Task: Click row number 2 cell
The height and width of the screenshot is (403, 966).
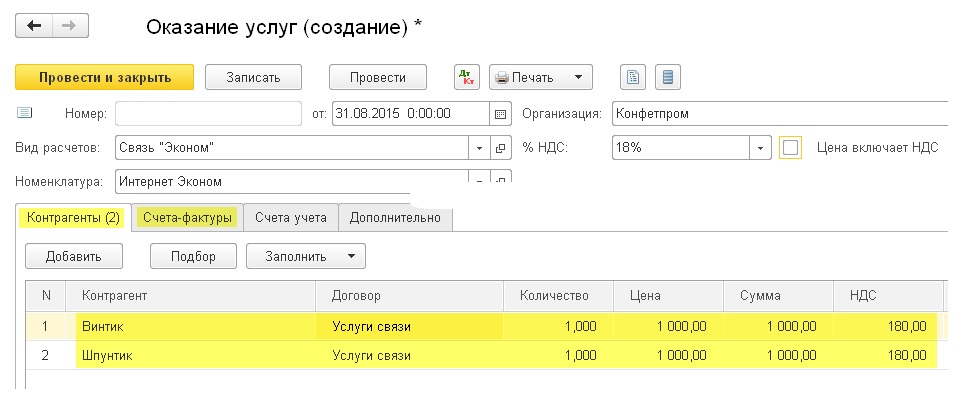Action: click(x=46, y=356)
